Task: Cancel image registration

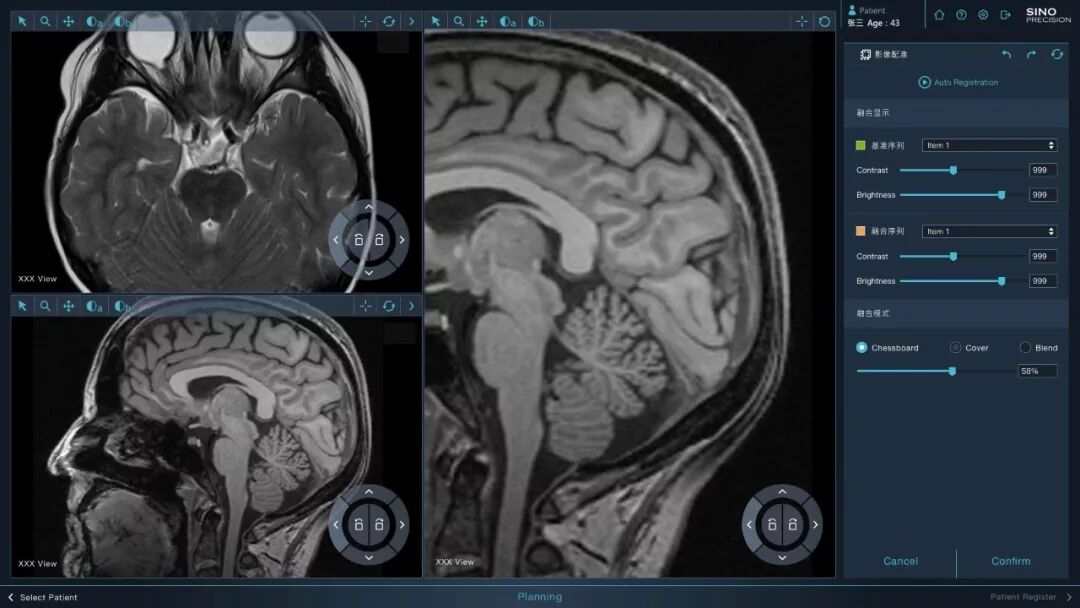Action: (x=900, y=561)
